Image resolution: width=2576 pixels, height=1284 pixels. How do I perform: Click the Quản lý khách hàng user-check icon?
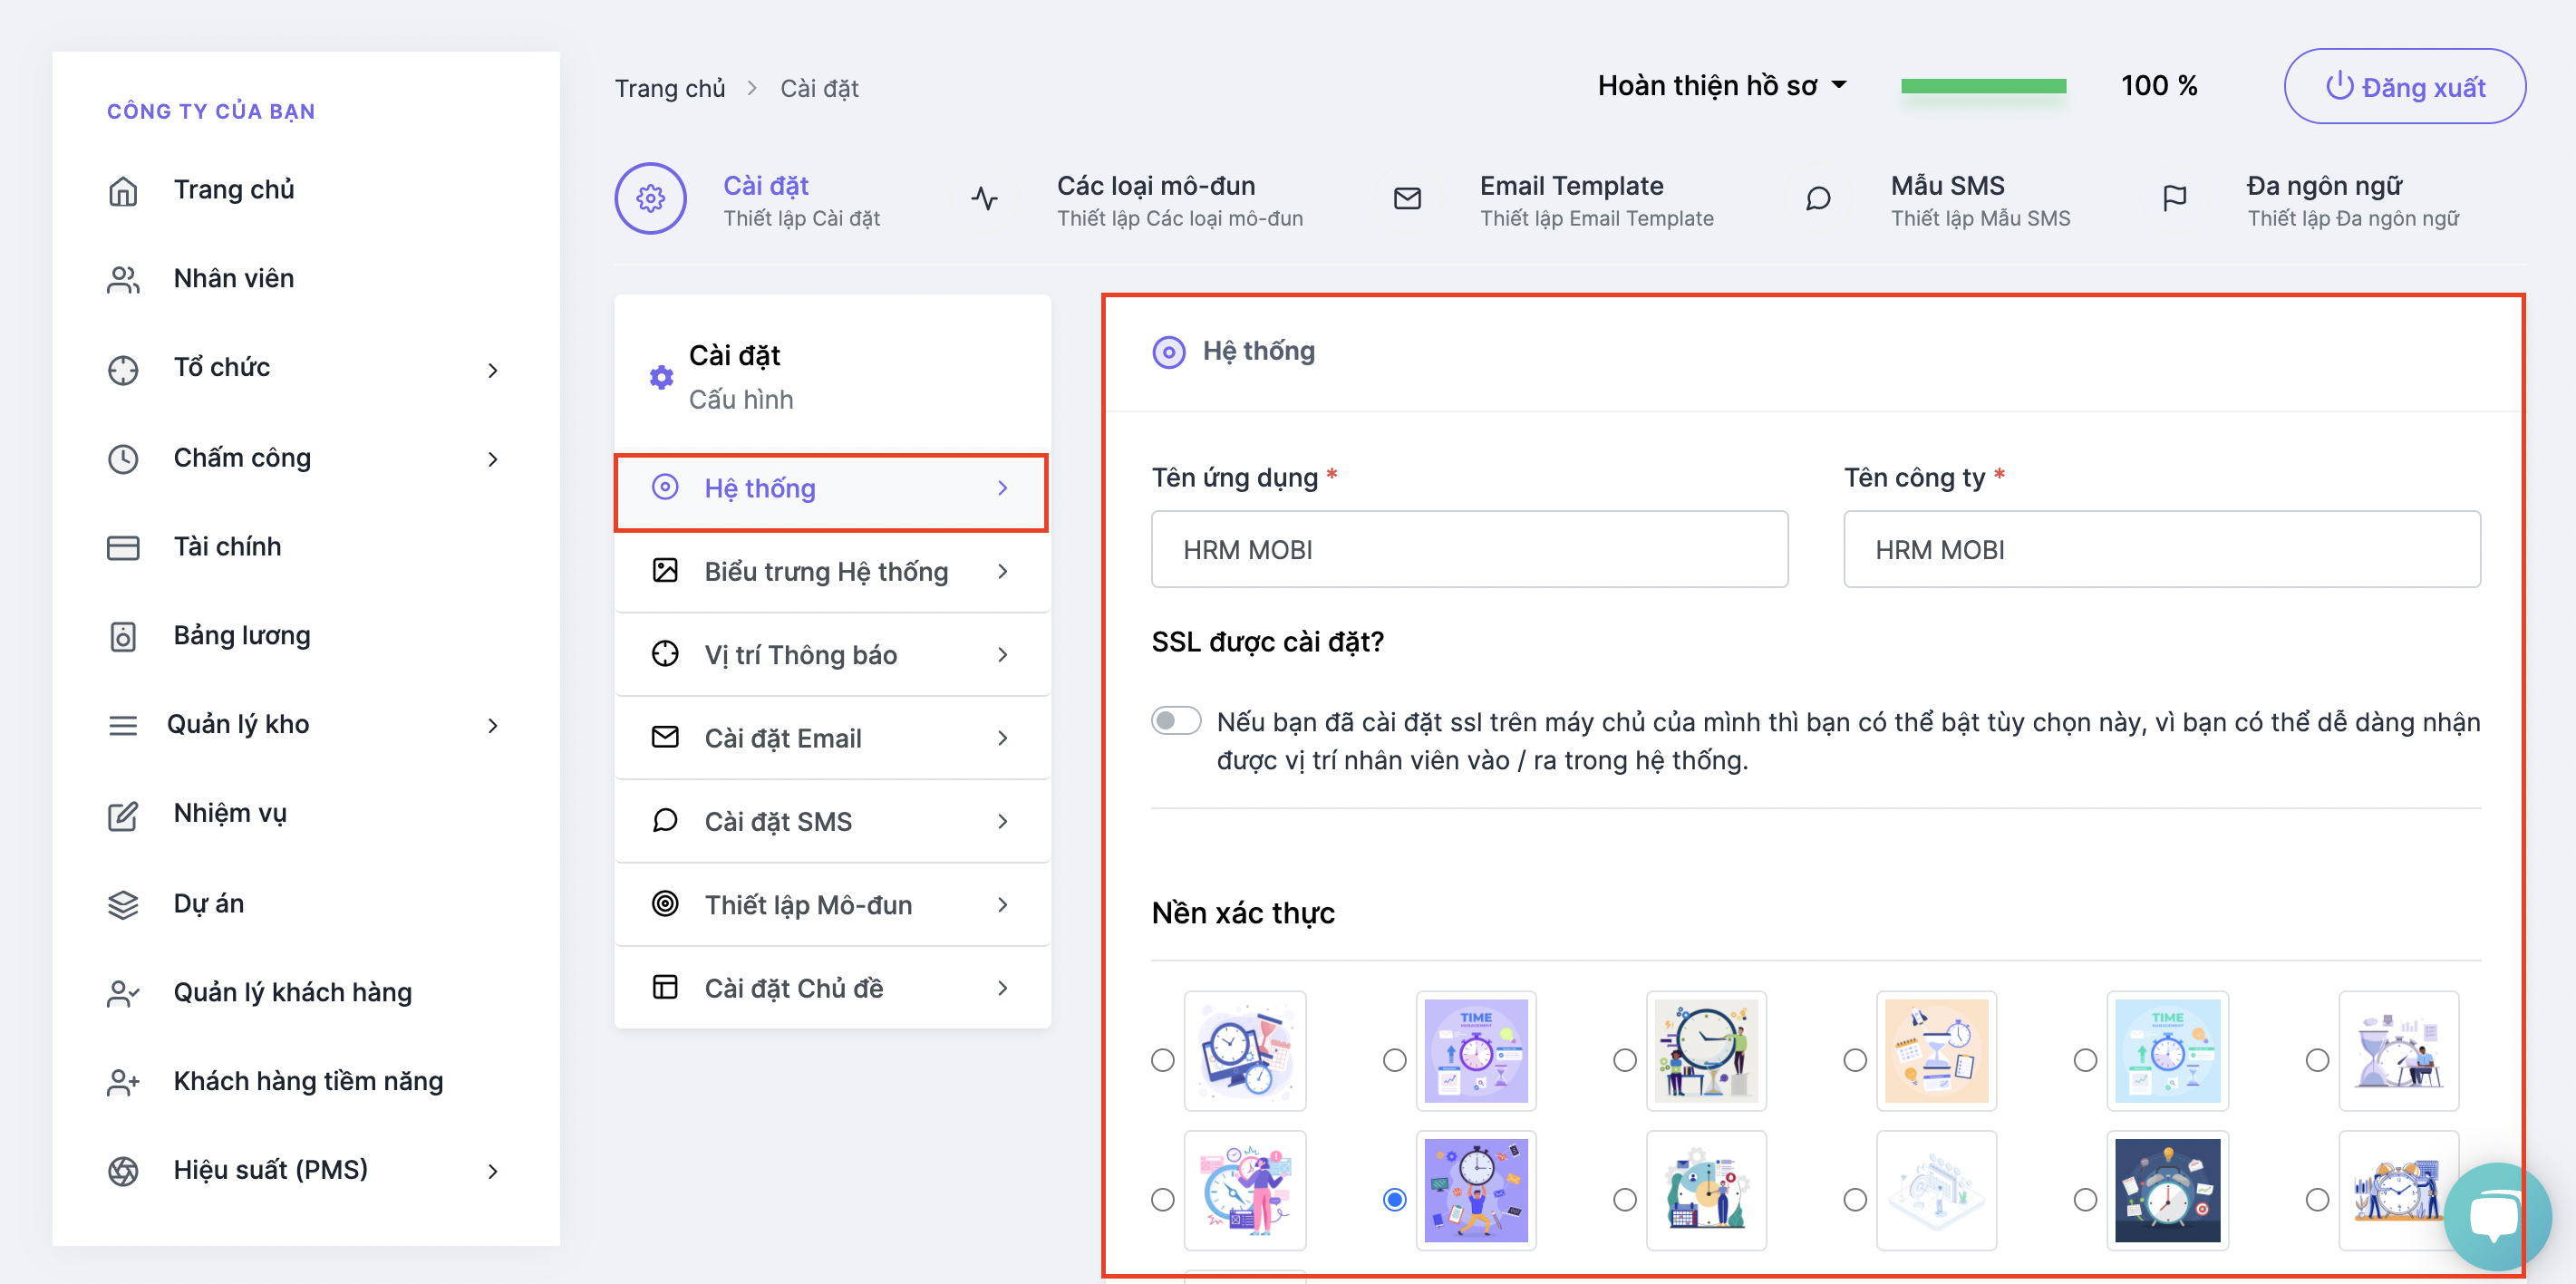point(123,993)
